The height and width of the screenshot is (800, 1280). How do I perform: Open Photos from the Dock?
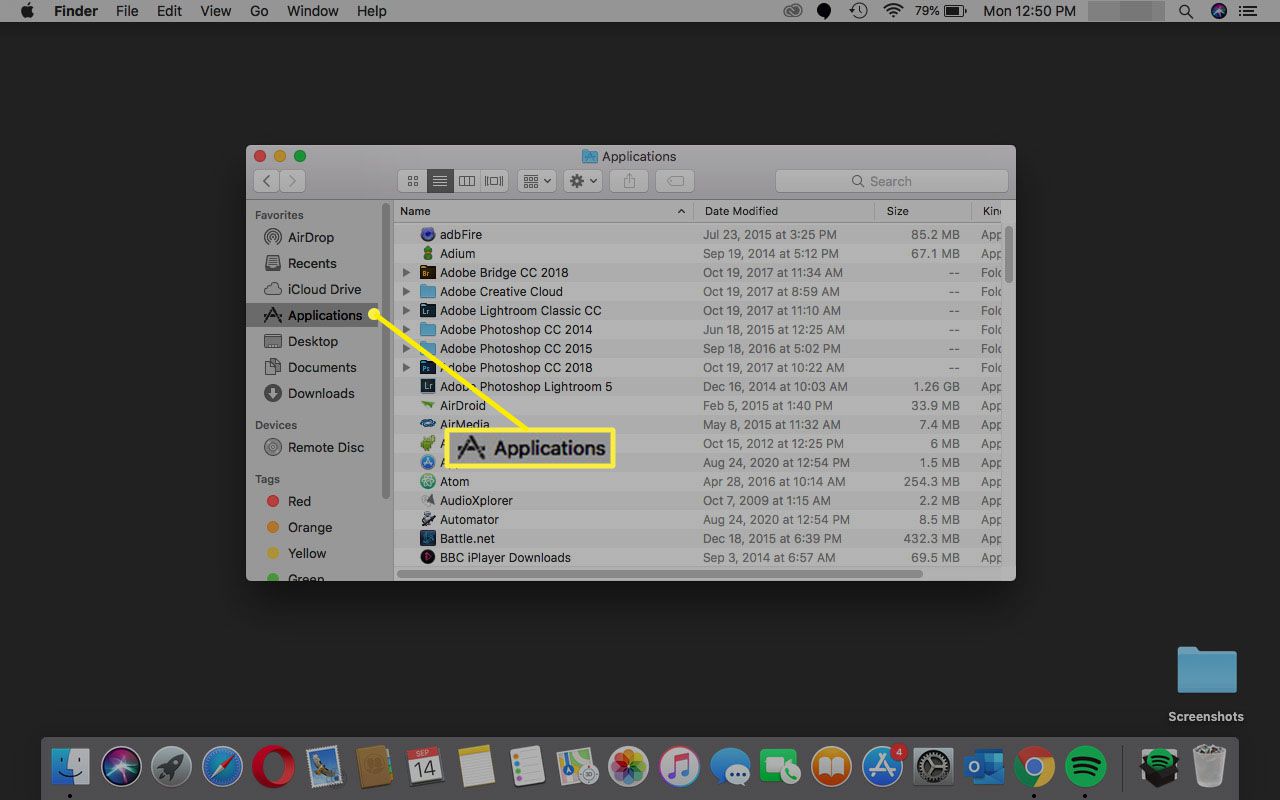[629, 768]
